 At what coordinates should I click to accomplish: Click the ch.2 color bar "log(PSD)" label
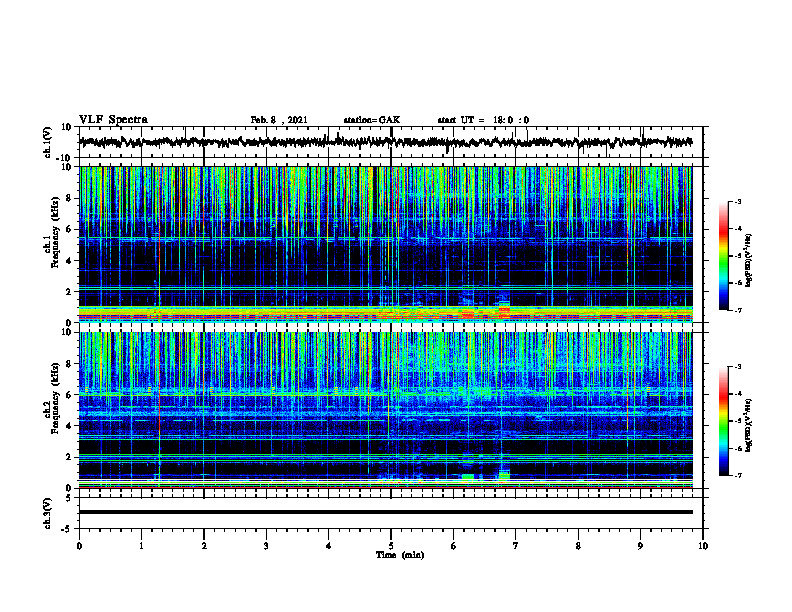click(x=749, y=425)
